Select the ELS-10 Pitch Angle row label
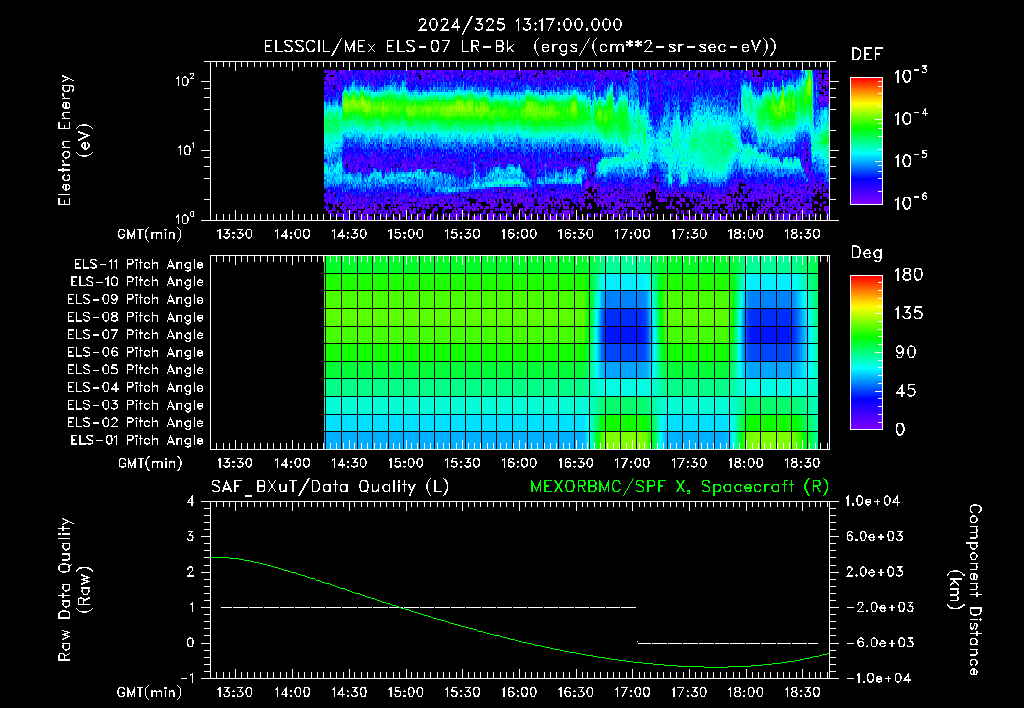This screenshot has width=1024, height=708. coord(137,282)
